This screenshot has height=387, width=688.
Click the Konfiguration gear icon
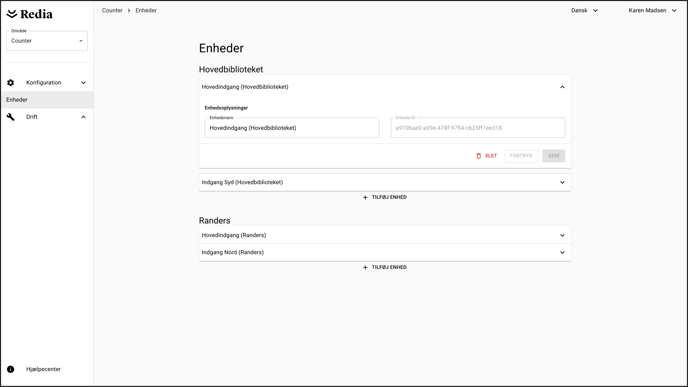click(11, 82)
